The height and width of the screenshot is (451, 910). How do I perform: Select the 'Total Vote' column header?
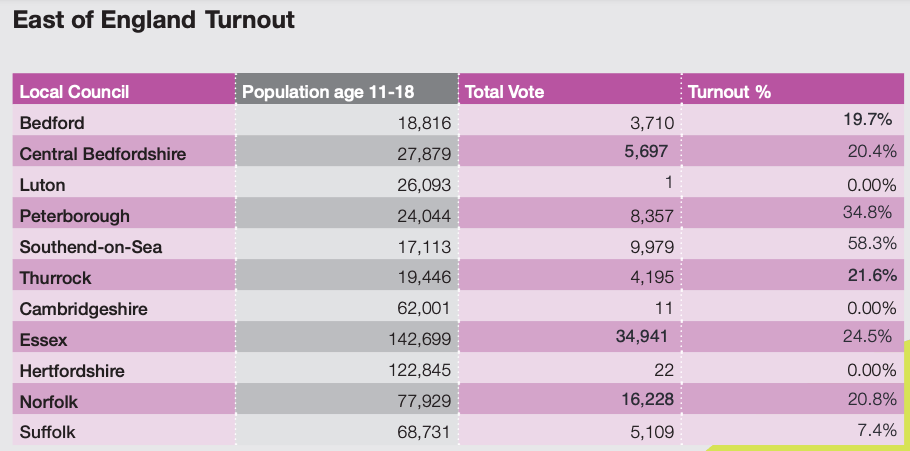click(x=505, y=93)
